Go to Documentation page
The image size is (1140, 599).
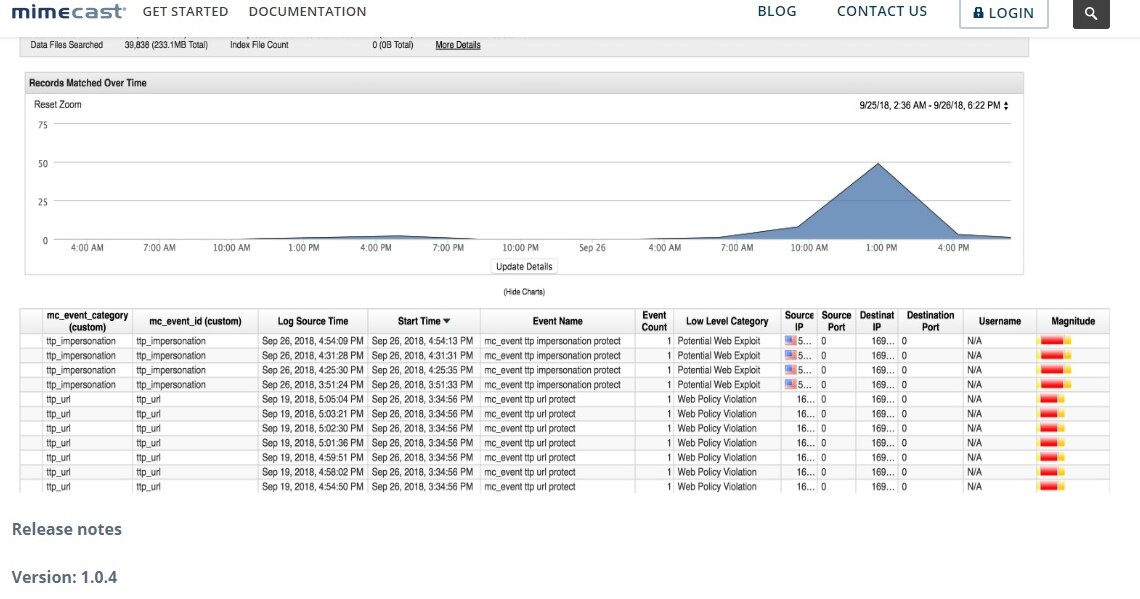click(x=307, y=12)
